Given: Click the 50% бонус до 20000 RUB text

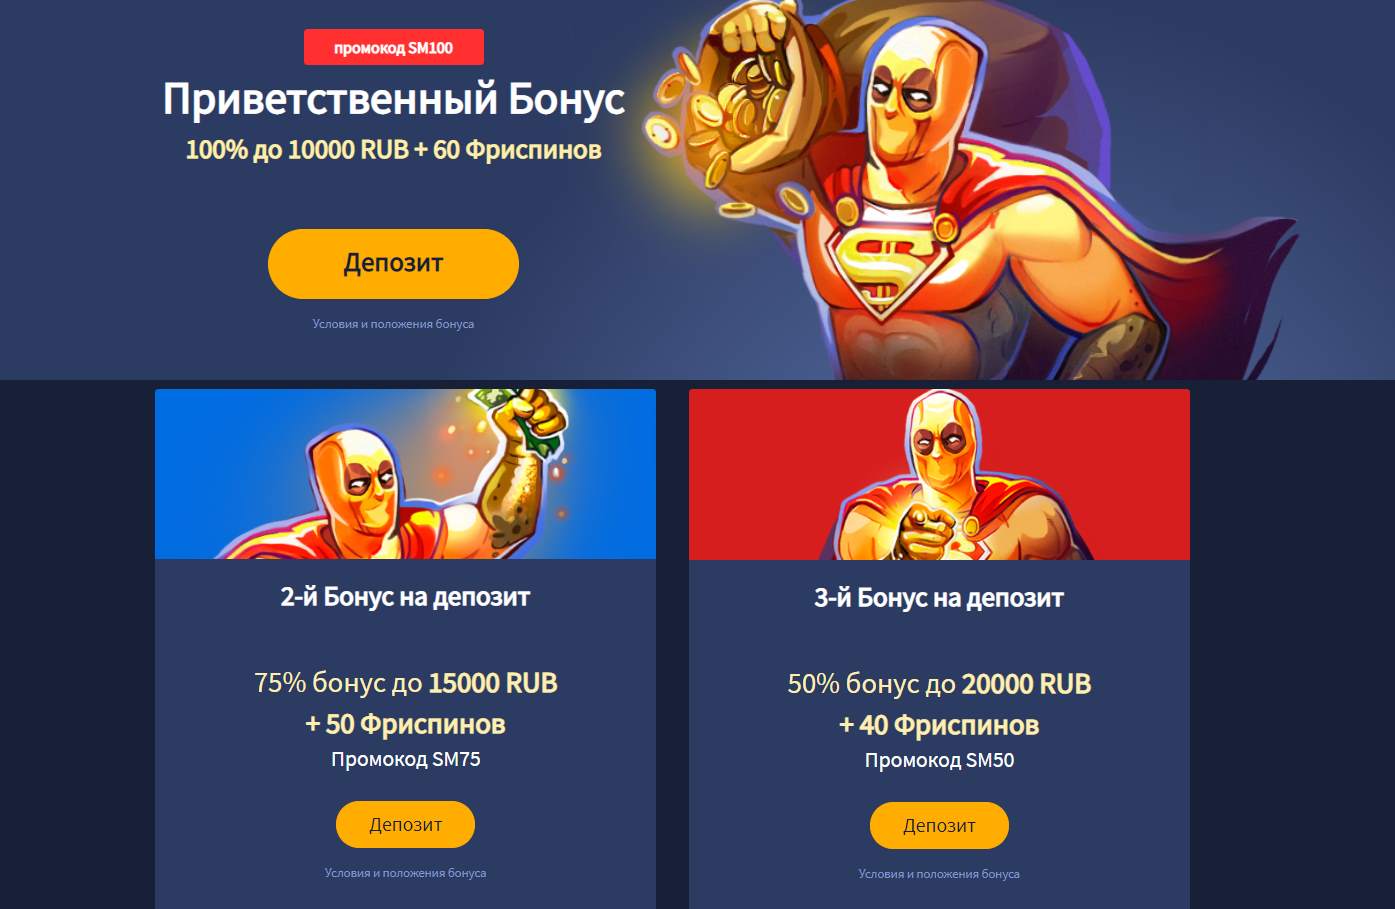Looking at the screenshot, I should tap(939, 684).
